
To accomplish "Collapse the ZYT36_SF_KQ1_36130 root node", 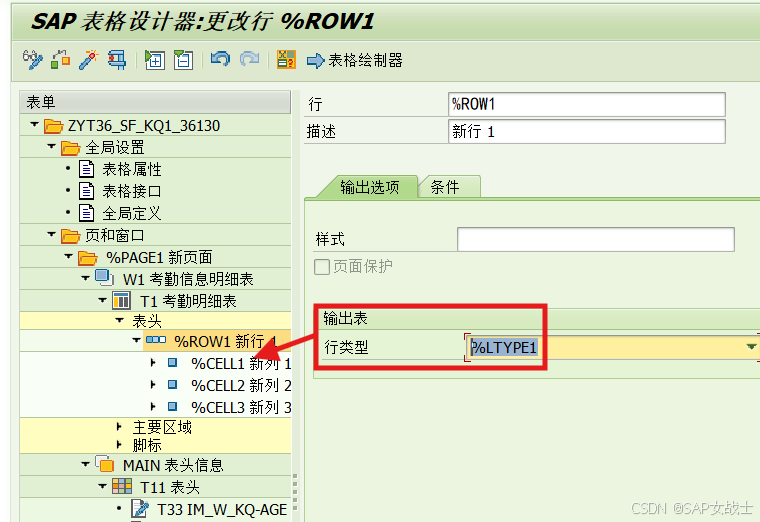I will [x=34, y=125].
